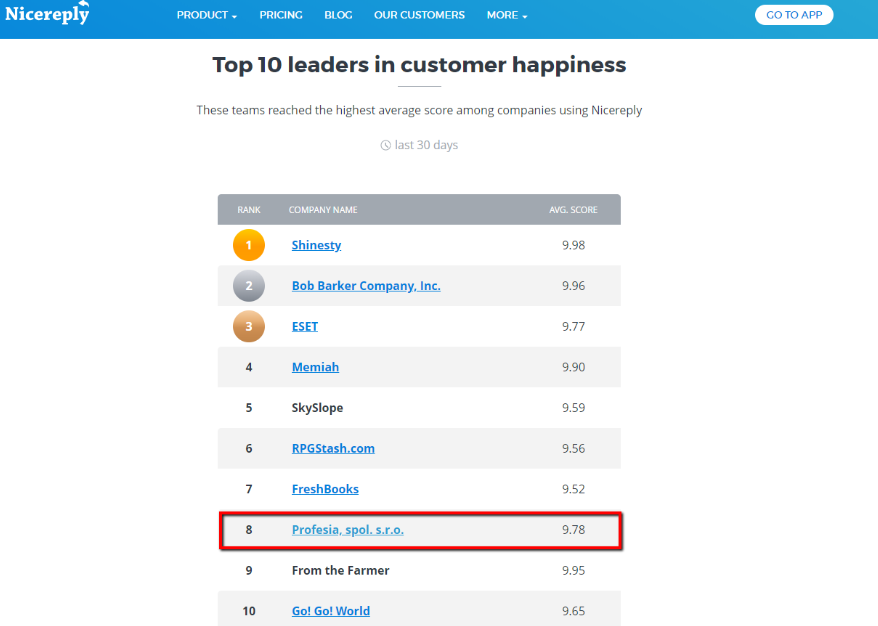Click the Nicereply logo
Image resolution: width=878 pixels, height=626 pixels.
47,14
